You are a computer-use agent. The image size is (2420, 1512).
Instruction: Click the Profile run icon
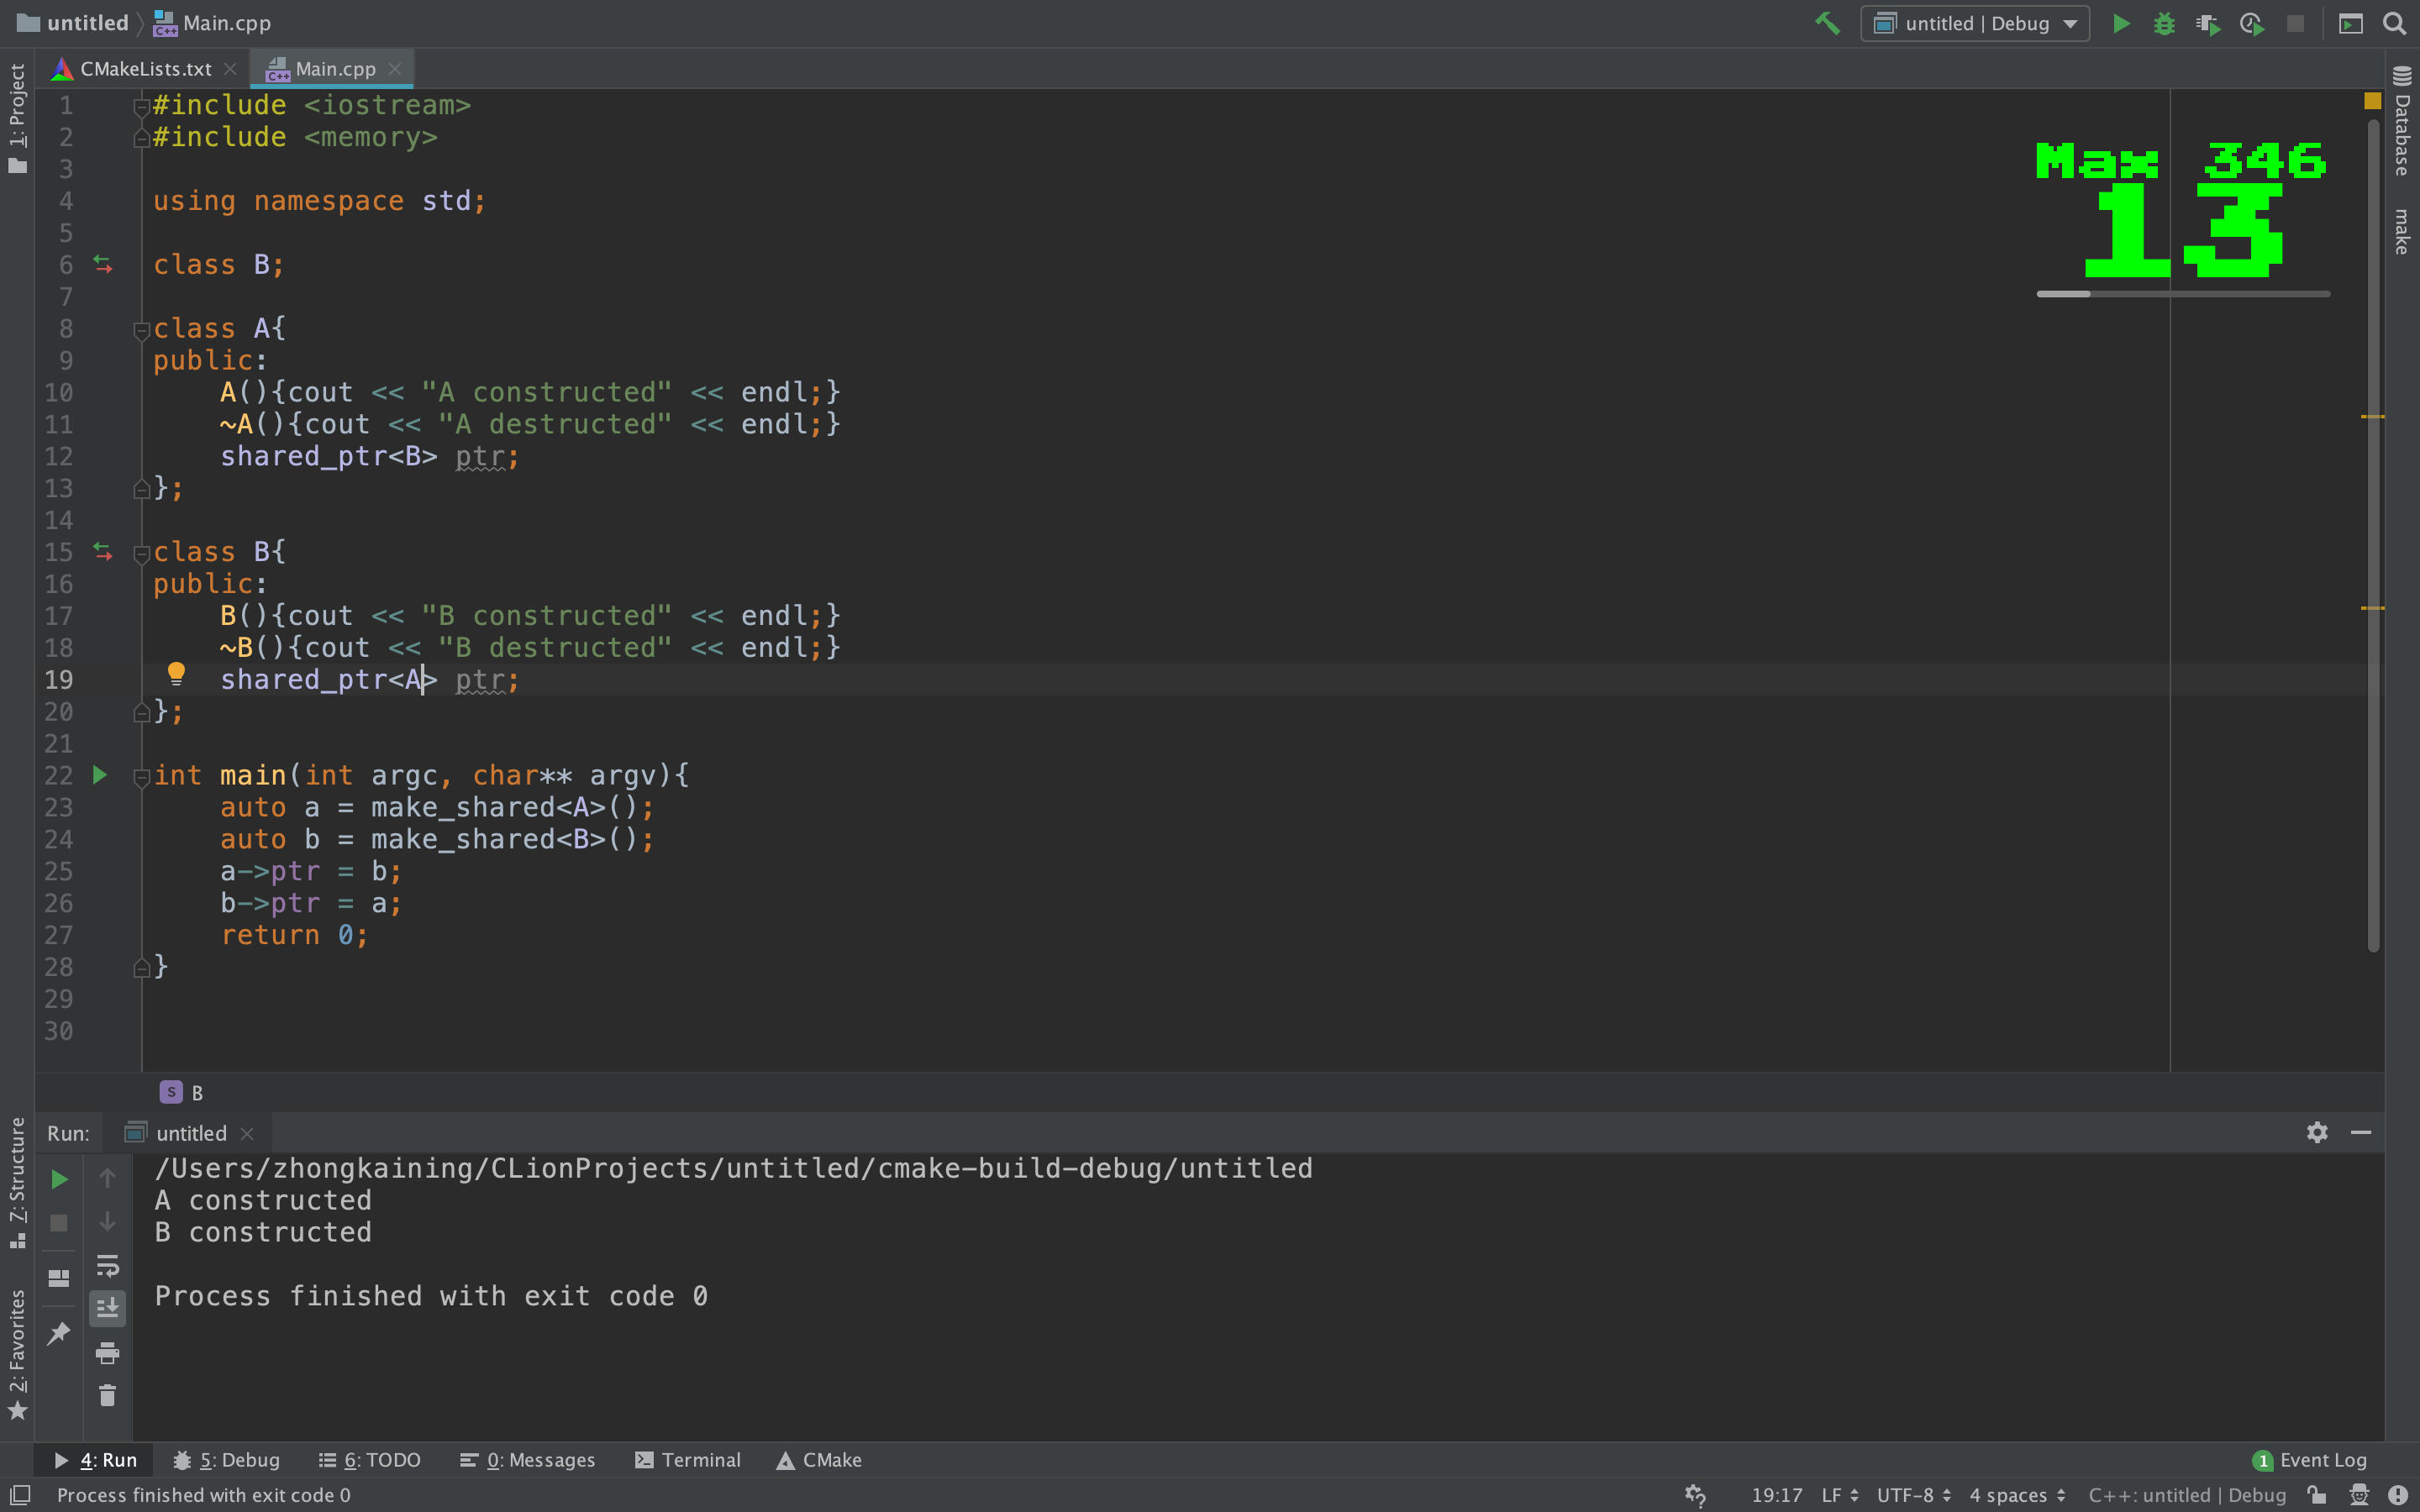click(x=2252, y=23)
